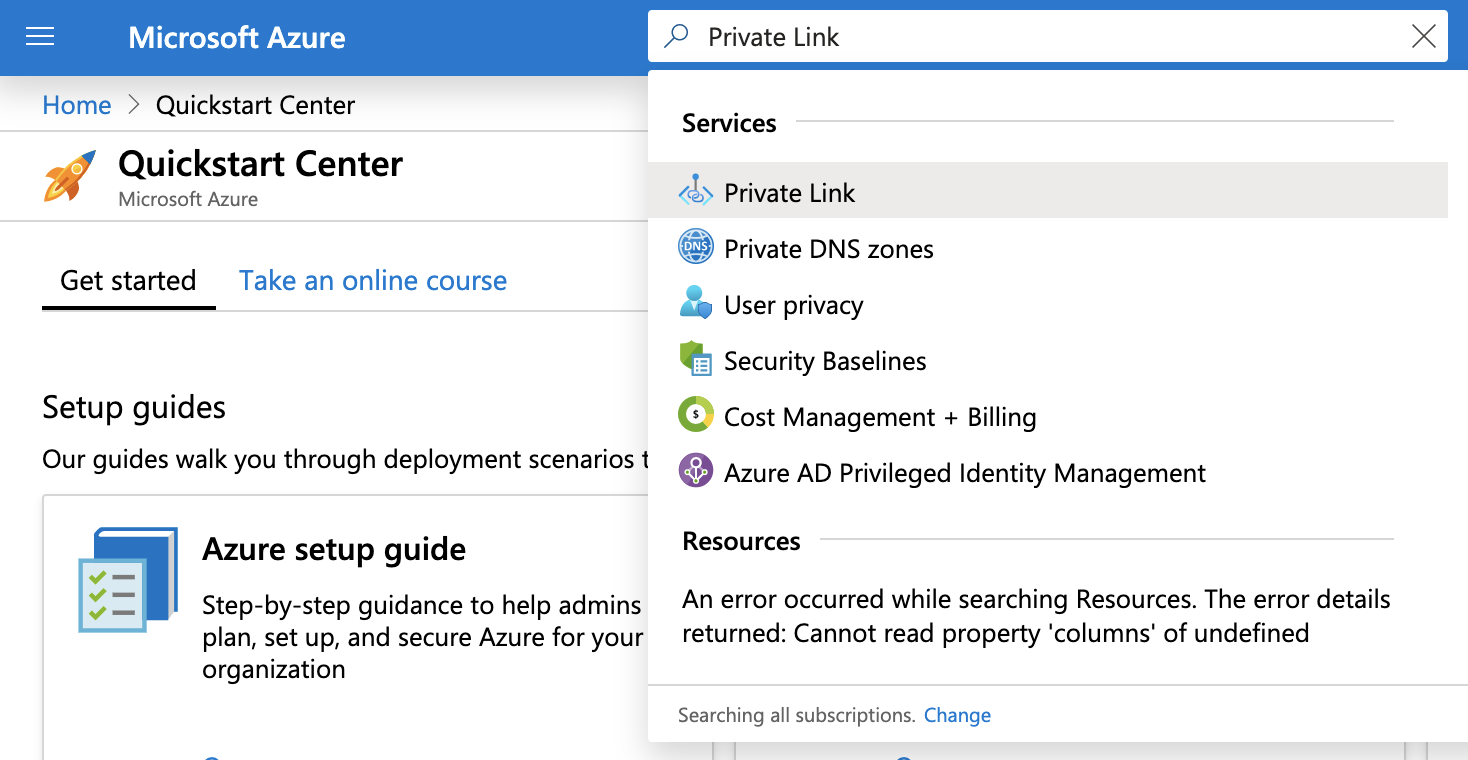The height and width of the screenshot is (760, 1468).
Task: Click the Quickstart Center rocket icon
Action: coord(68,176)
